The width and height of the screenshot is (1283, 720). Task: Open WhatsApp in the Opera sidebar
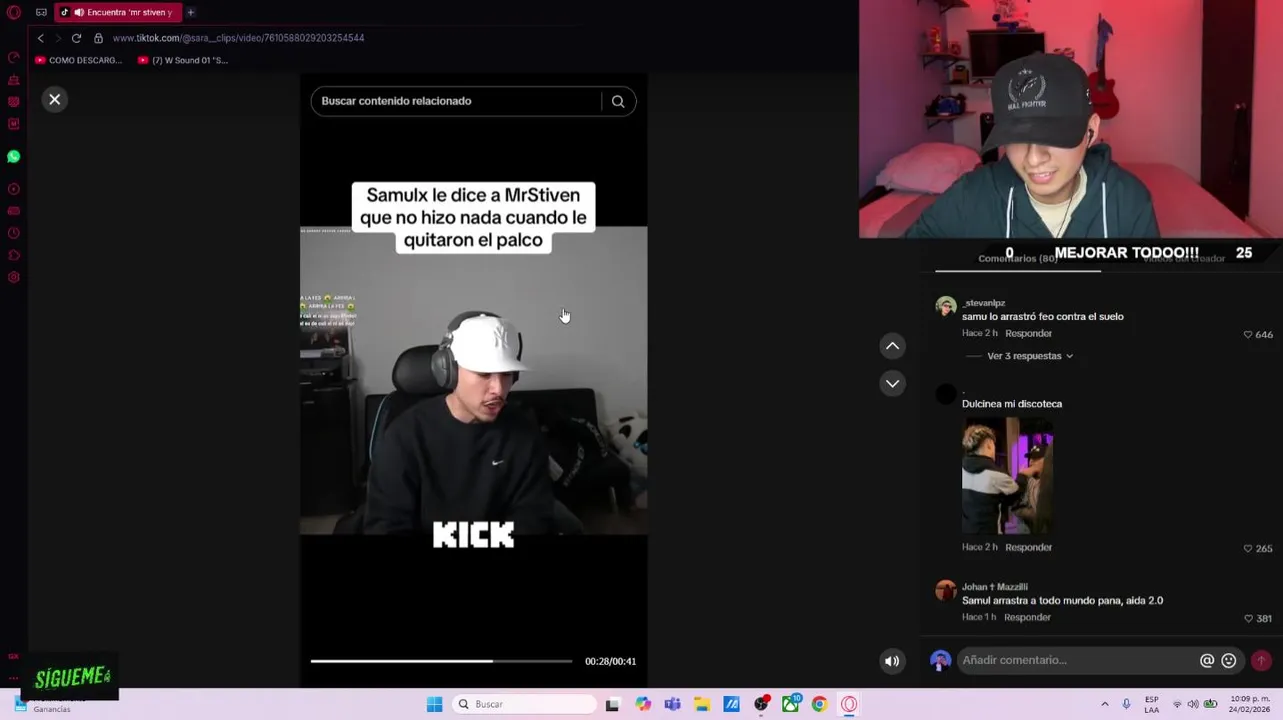(x=14, y=157)
